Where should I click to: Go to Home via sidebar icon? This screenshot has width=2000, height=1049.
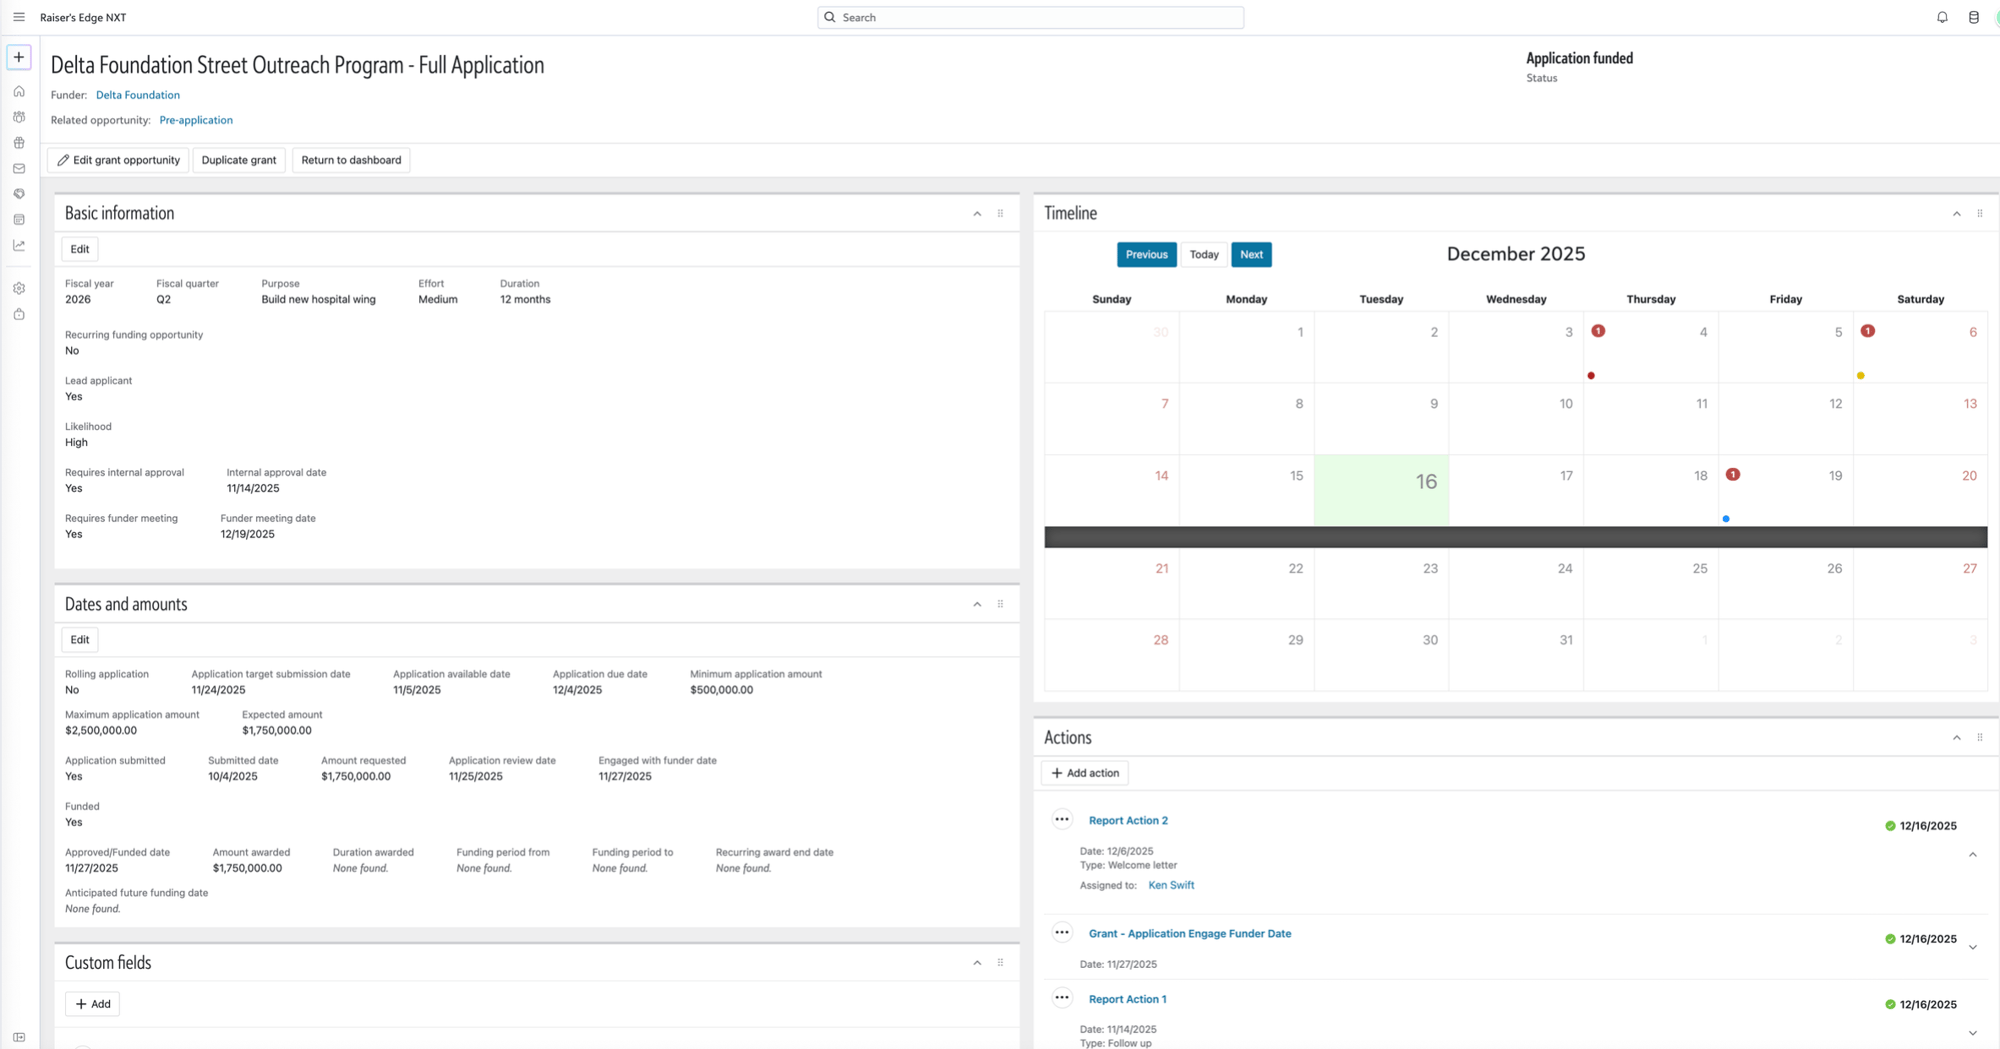[19, 91]
